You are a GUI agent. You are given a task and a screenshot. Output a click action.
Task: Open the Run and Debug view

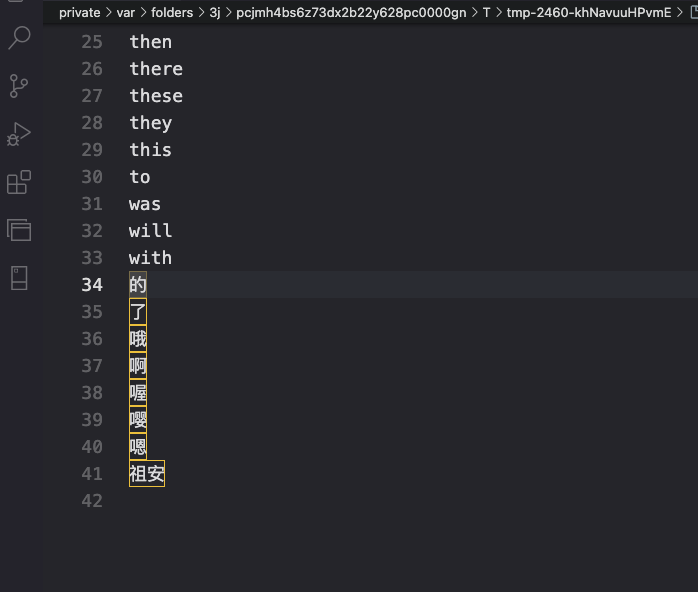19,134
